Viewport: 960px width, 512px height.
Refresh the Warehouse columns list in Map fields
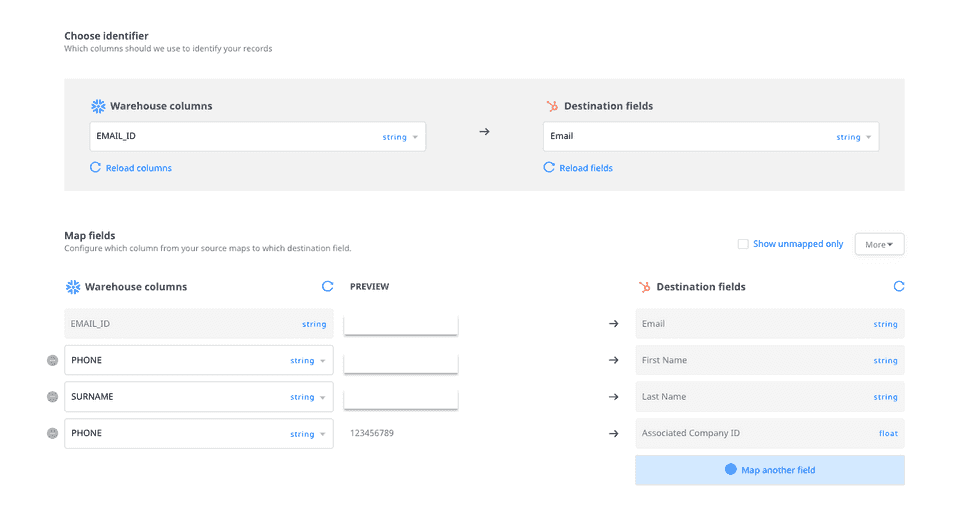(327, 287)
